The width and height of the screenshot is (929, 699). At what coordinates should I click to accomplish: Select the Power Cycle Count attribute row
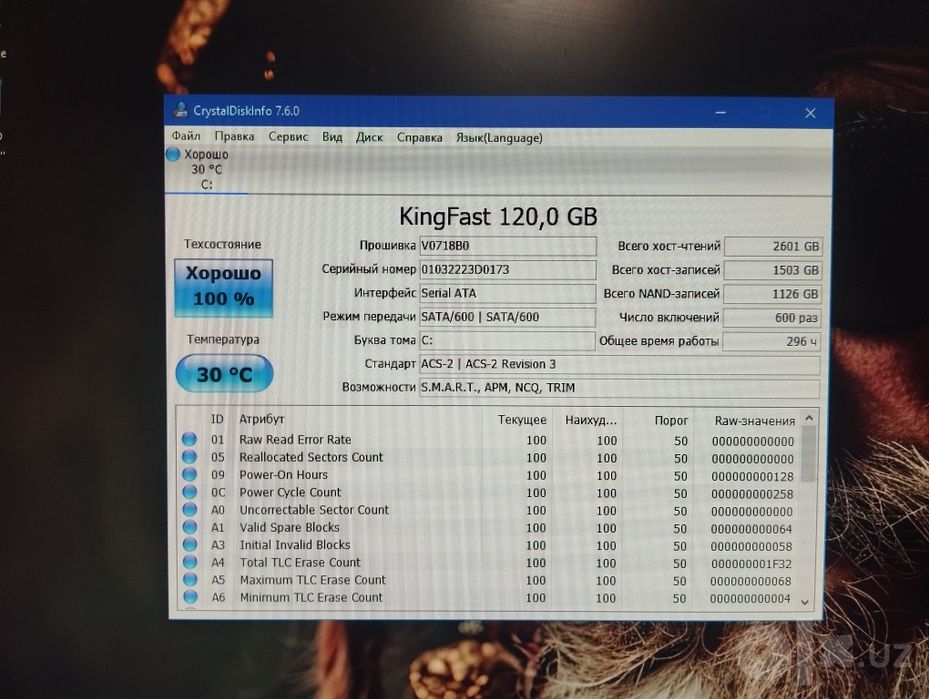489,492
